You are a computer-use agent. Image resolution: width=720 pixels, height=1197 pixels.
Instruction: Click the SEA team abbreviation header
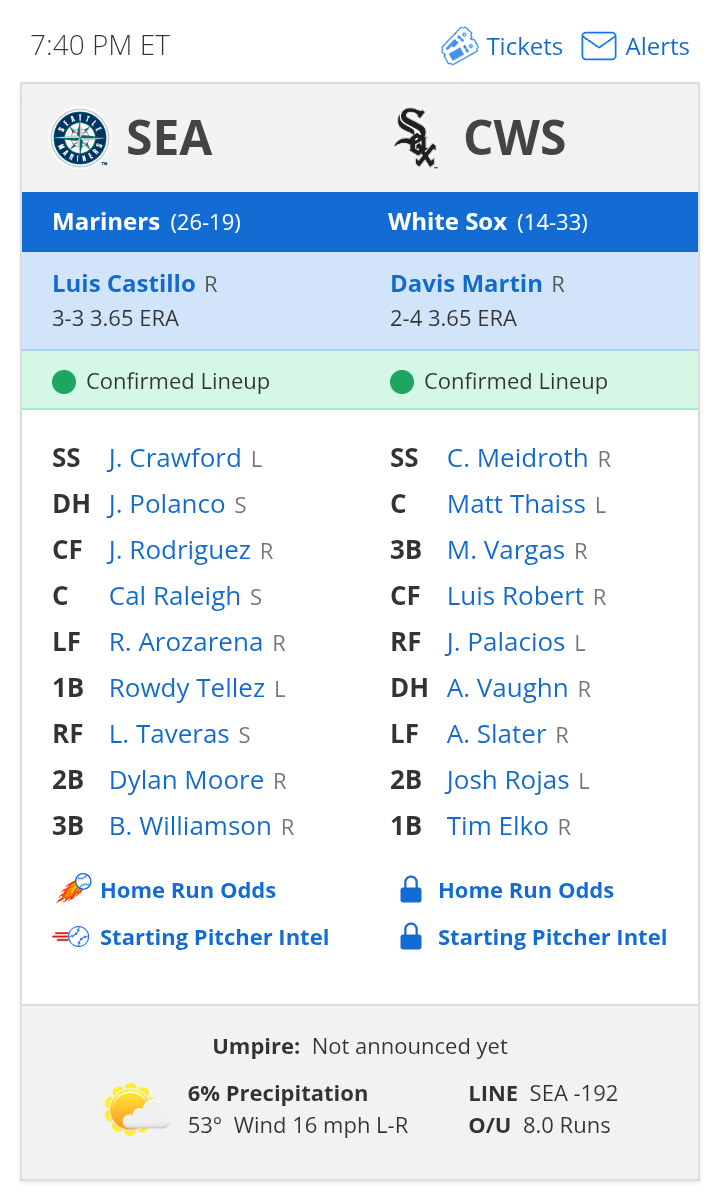[170, 138]
